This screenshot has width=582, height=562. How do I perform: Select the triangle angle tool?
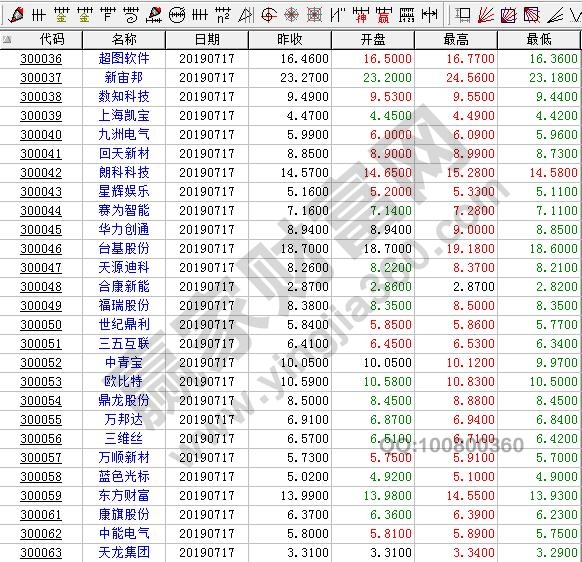(x=246, y=15)
